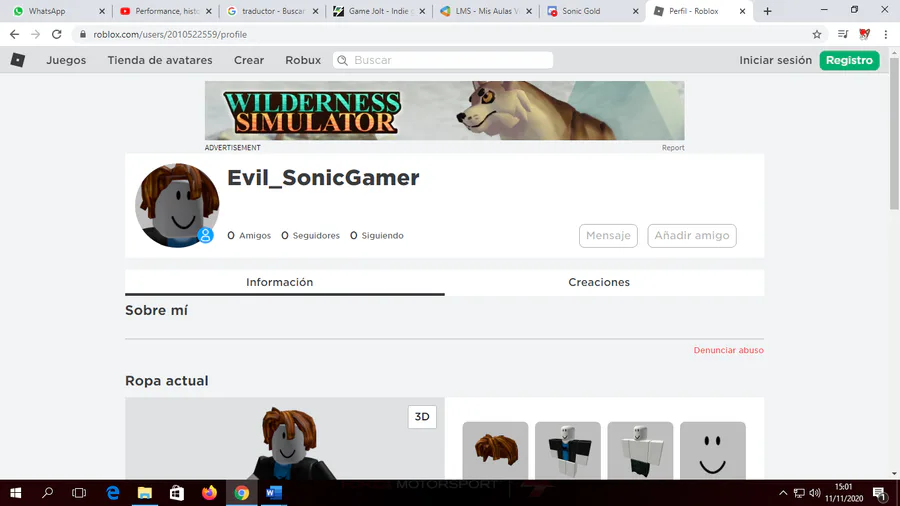Click the volume speaker tray icon
Screen dimensions: 900x506
click(x=814, y=493)
